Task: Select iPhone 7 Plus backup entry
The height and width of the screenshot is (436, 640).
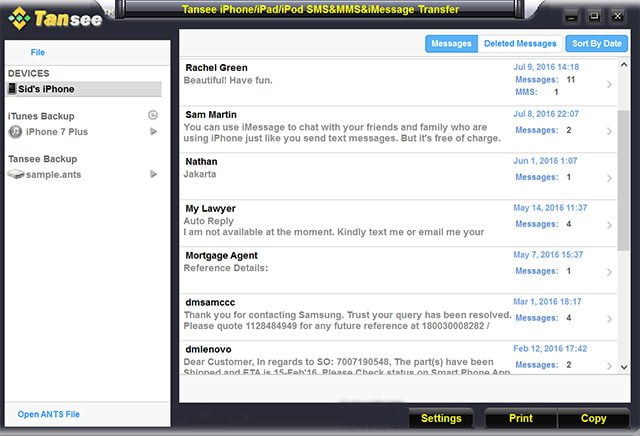Action: point(57,132)
